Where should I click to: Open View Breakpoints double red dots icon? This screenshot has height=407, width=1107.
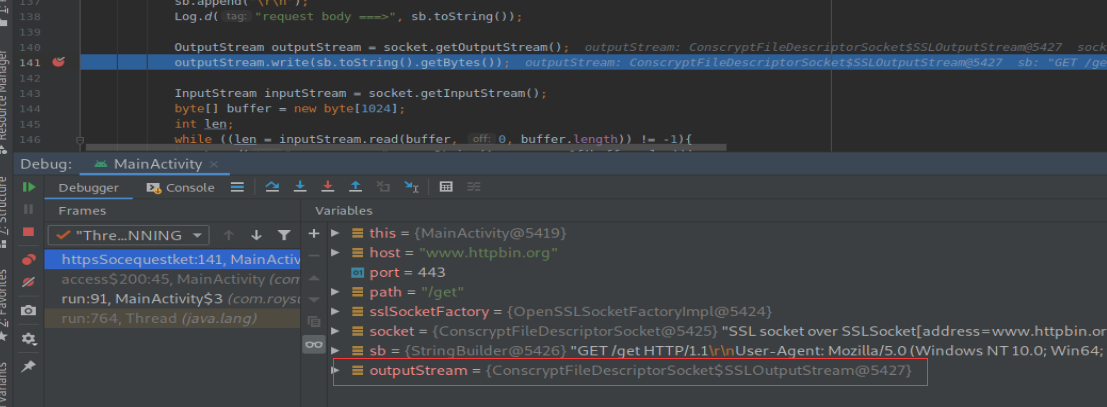click(x=29, y=259)
